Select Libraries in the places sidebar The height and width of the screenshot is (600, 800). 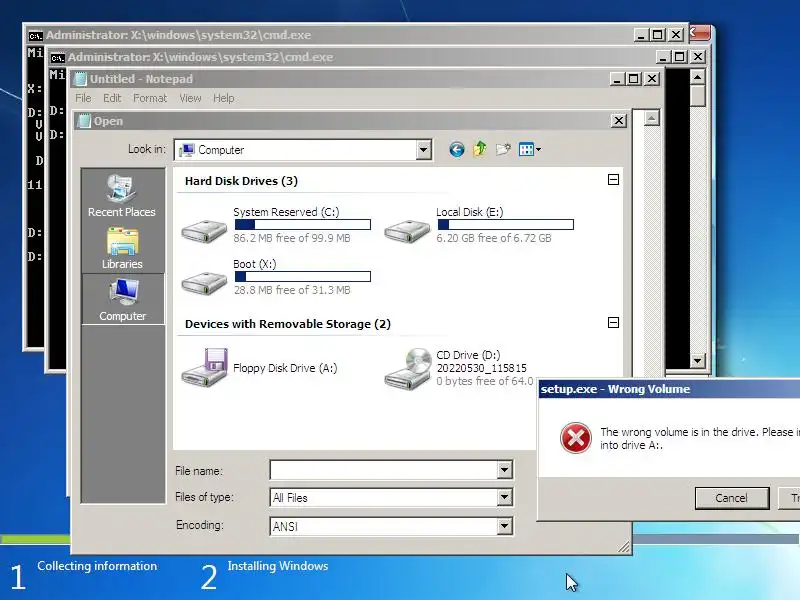pos(122,248)
